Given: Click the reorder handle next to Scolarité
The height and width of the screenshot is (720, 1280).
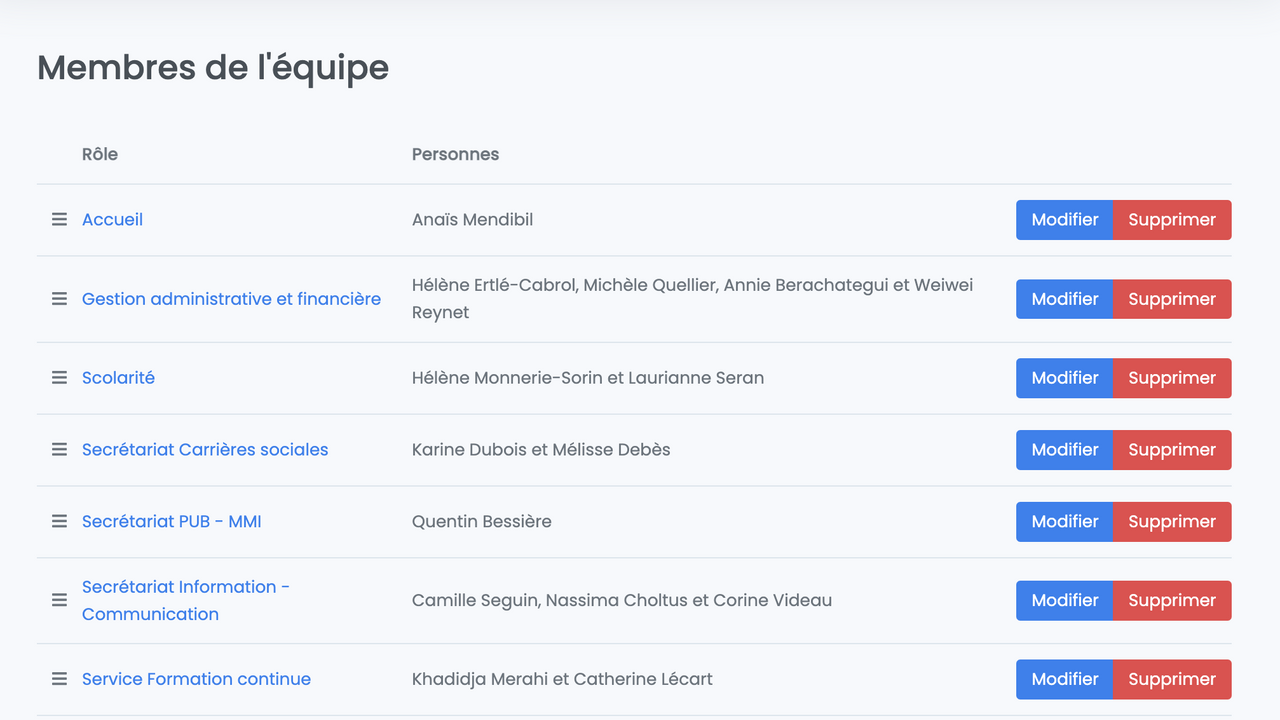Looking at the screenshot, I should (59, 378).
